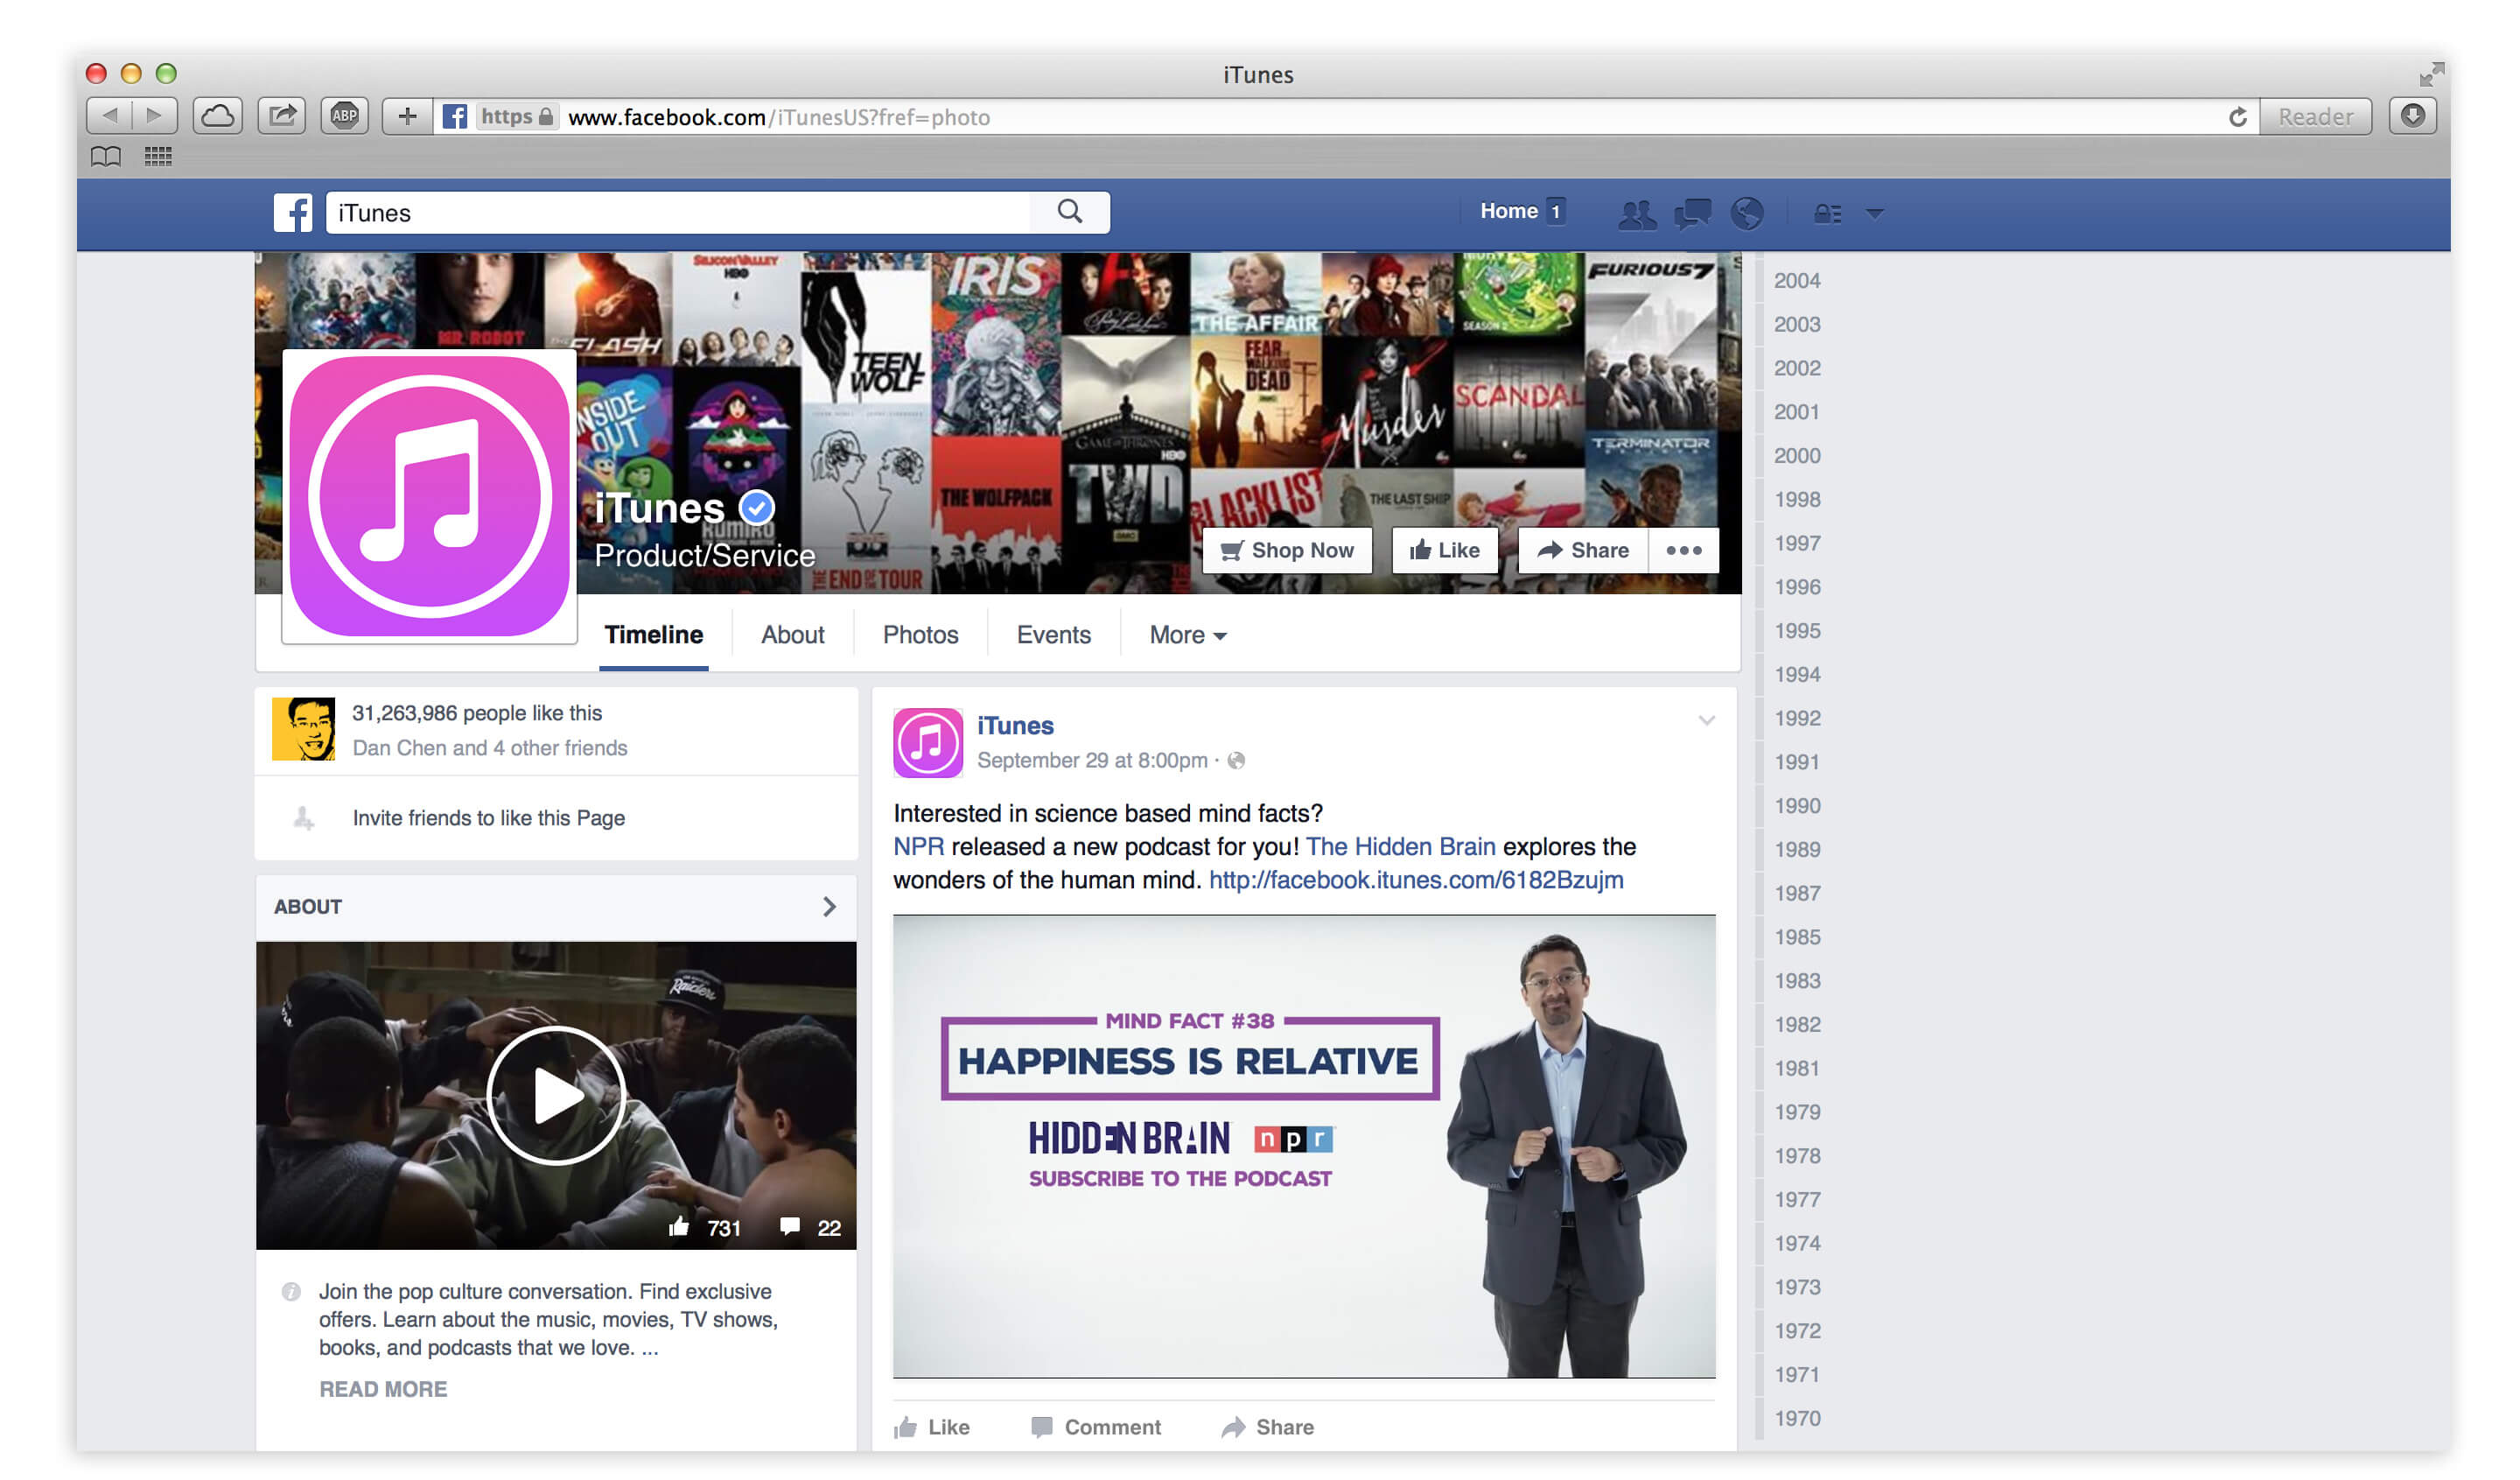
Task: Click the iTunes post author name
Action: coord(1015,726)
